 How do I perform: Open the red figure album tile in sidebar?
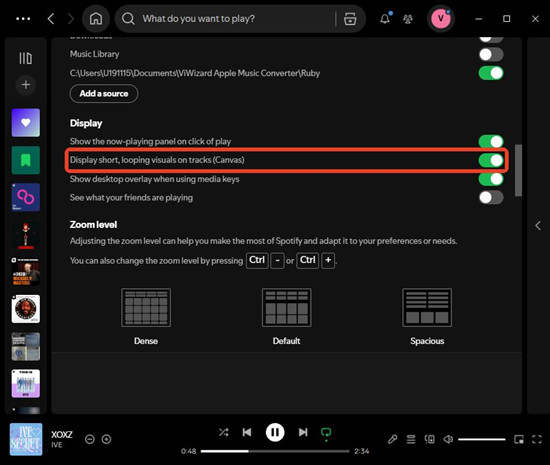[x=26, y=235]
